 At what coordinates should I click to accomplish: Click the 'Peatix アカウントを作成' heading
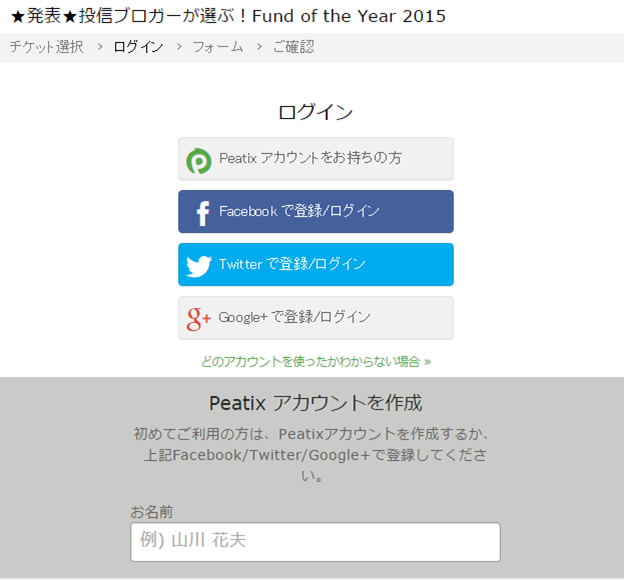(x=315, y=403)
